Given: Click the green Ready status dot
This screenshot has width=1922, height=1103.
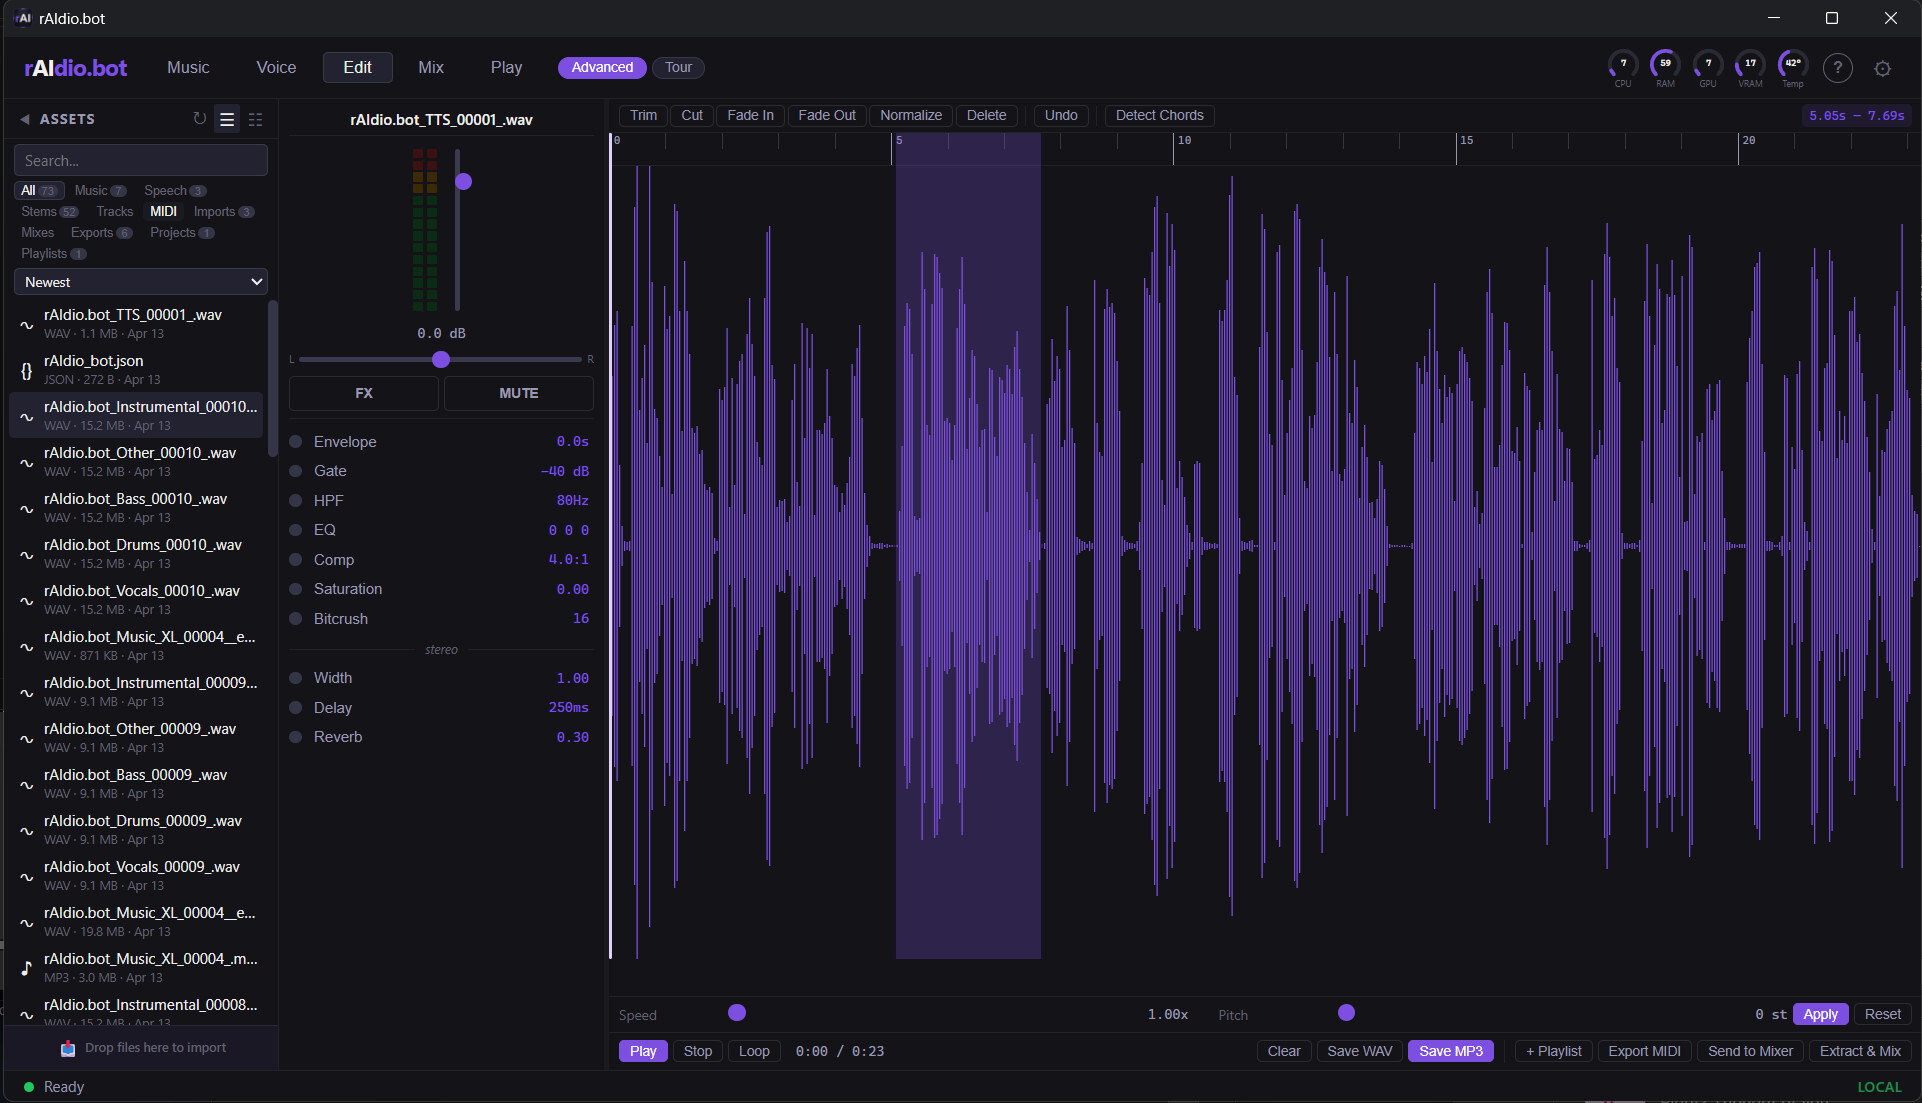Looking at the screenshot, I should click(x=29, y=1087).
